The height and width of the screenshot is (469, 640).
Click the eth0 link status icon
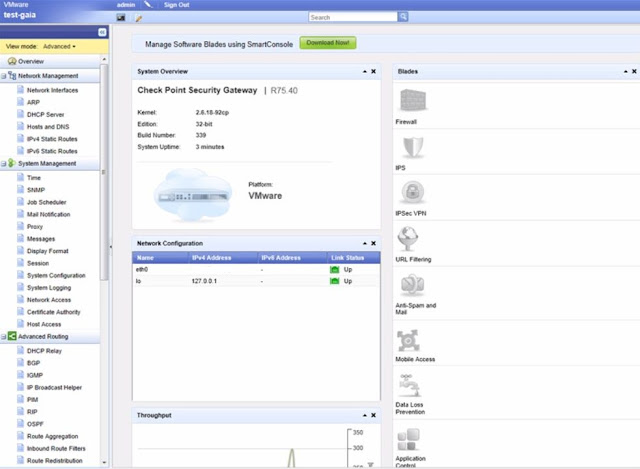pos(334,269)
